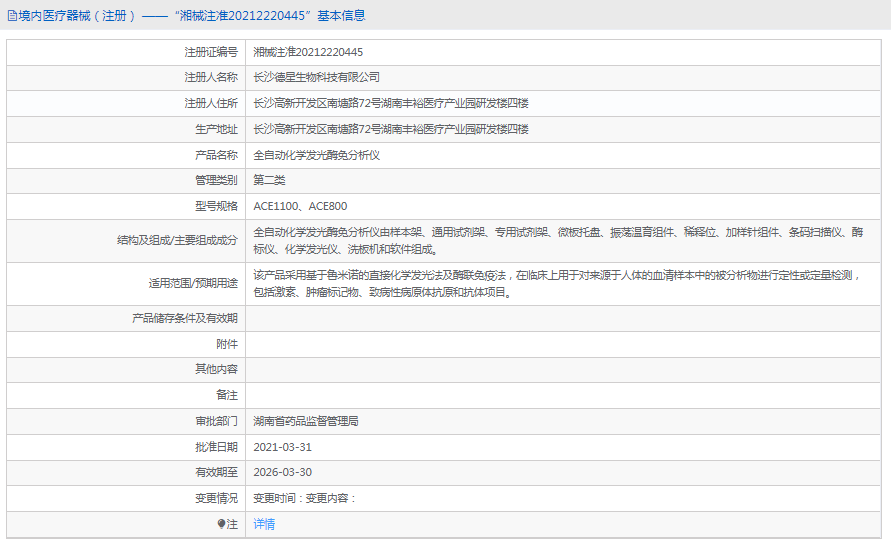
Task: Select company name 长沙德星生物科技有限公司
Action: (317, 77)
